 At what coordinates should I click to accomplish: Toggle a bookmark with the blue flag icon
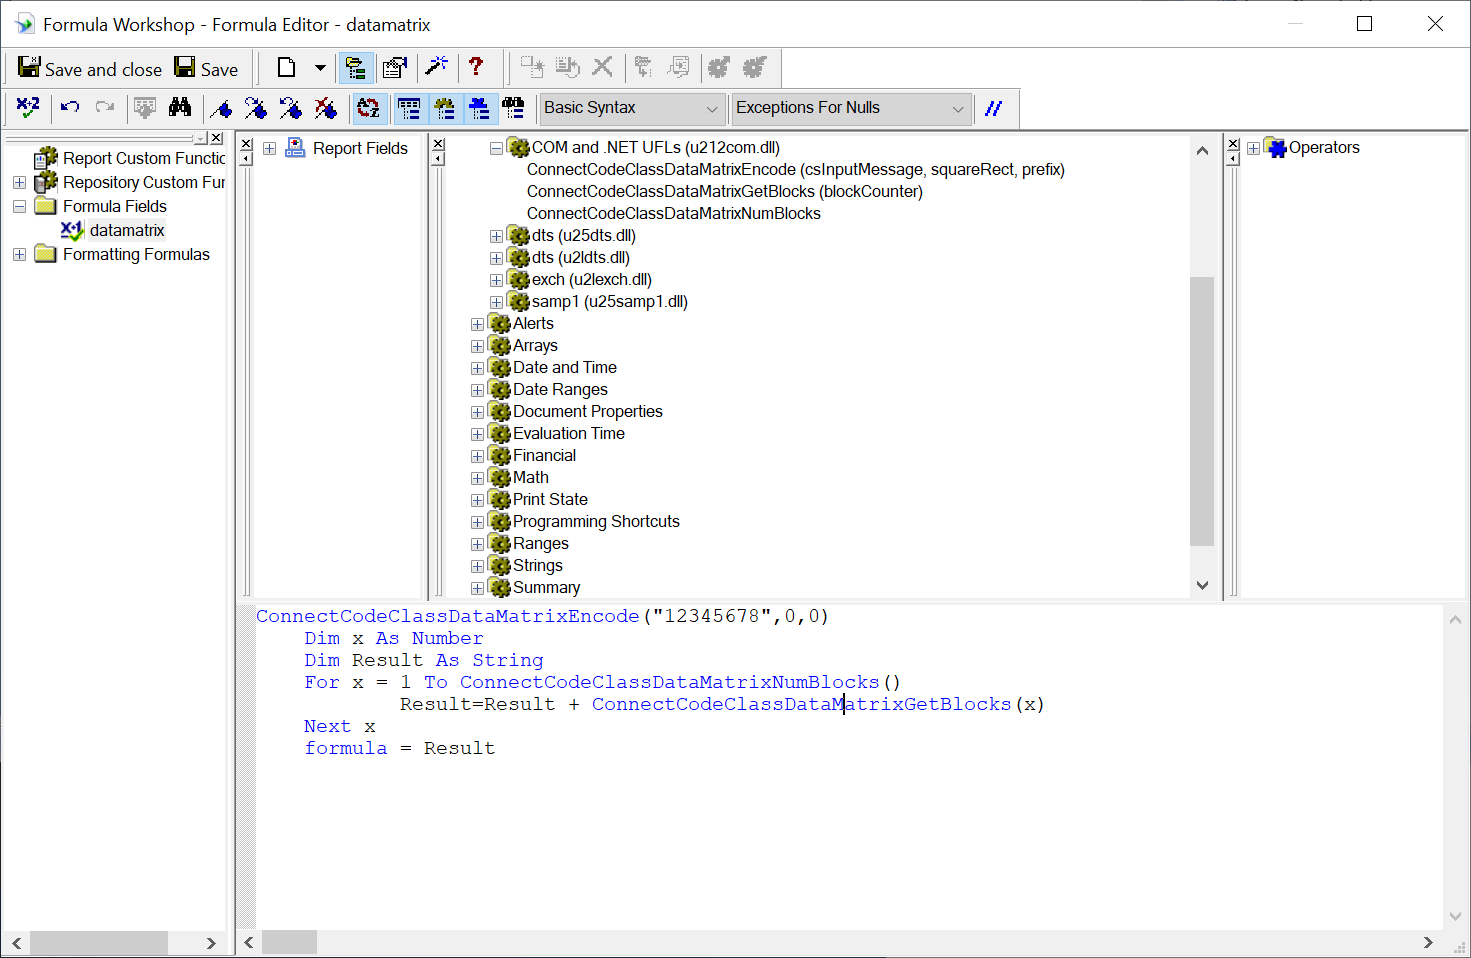coord(222,108)
